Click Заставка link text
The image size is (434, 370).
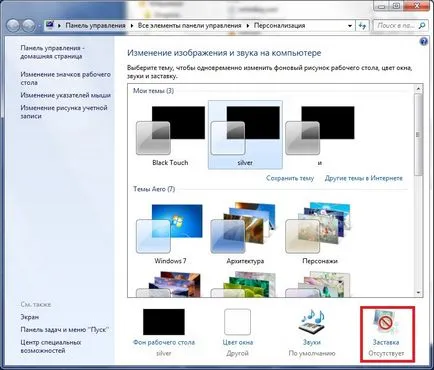pos(386,342)
